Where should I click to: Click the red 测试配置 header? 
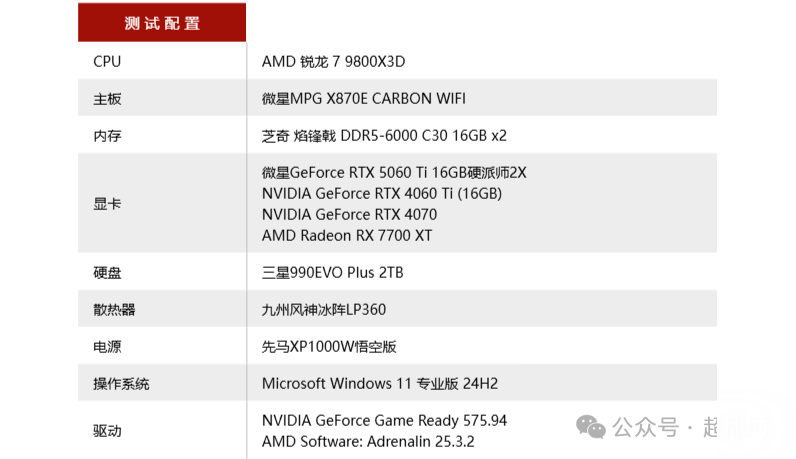162,22
